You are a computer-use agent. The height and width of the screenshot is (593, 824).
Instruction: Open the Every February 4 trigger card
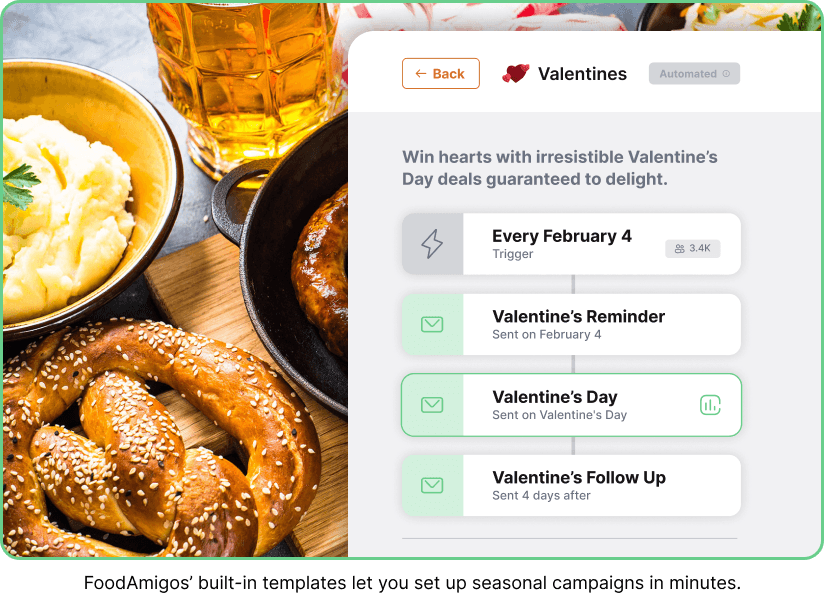click(x=571, y=244)
